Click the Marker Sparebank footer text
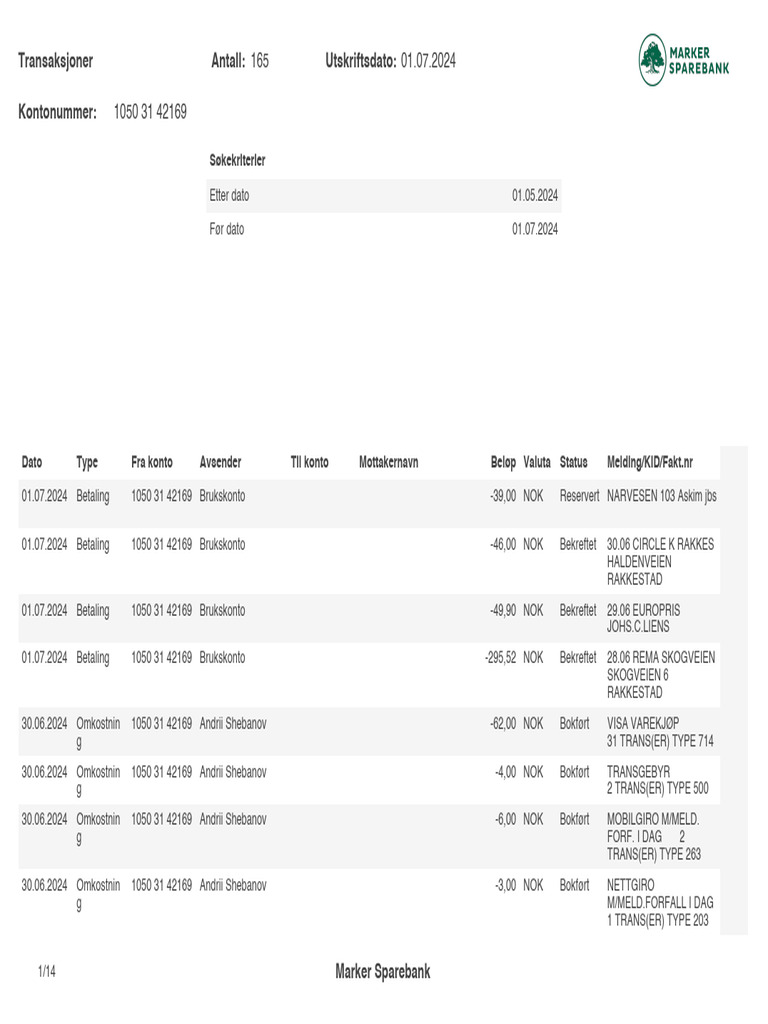Viewport: 768px width, 1024px height. (x=383, y=972)
